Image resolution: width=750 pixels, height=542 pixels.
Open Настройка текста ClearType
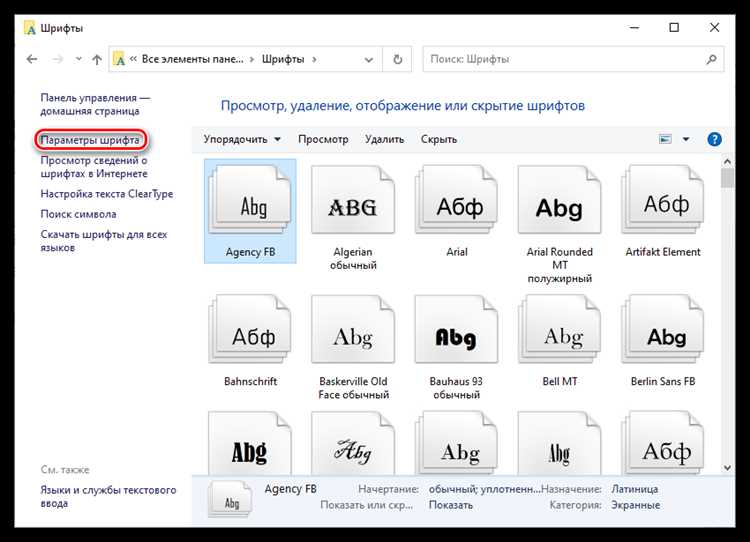[x=107, y=194]
